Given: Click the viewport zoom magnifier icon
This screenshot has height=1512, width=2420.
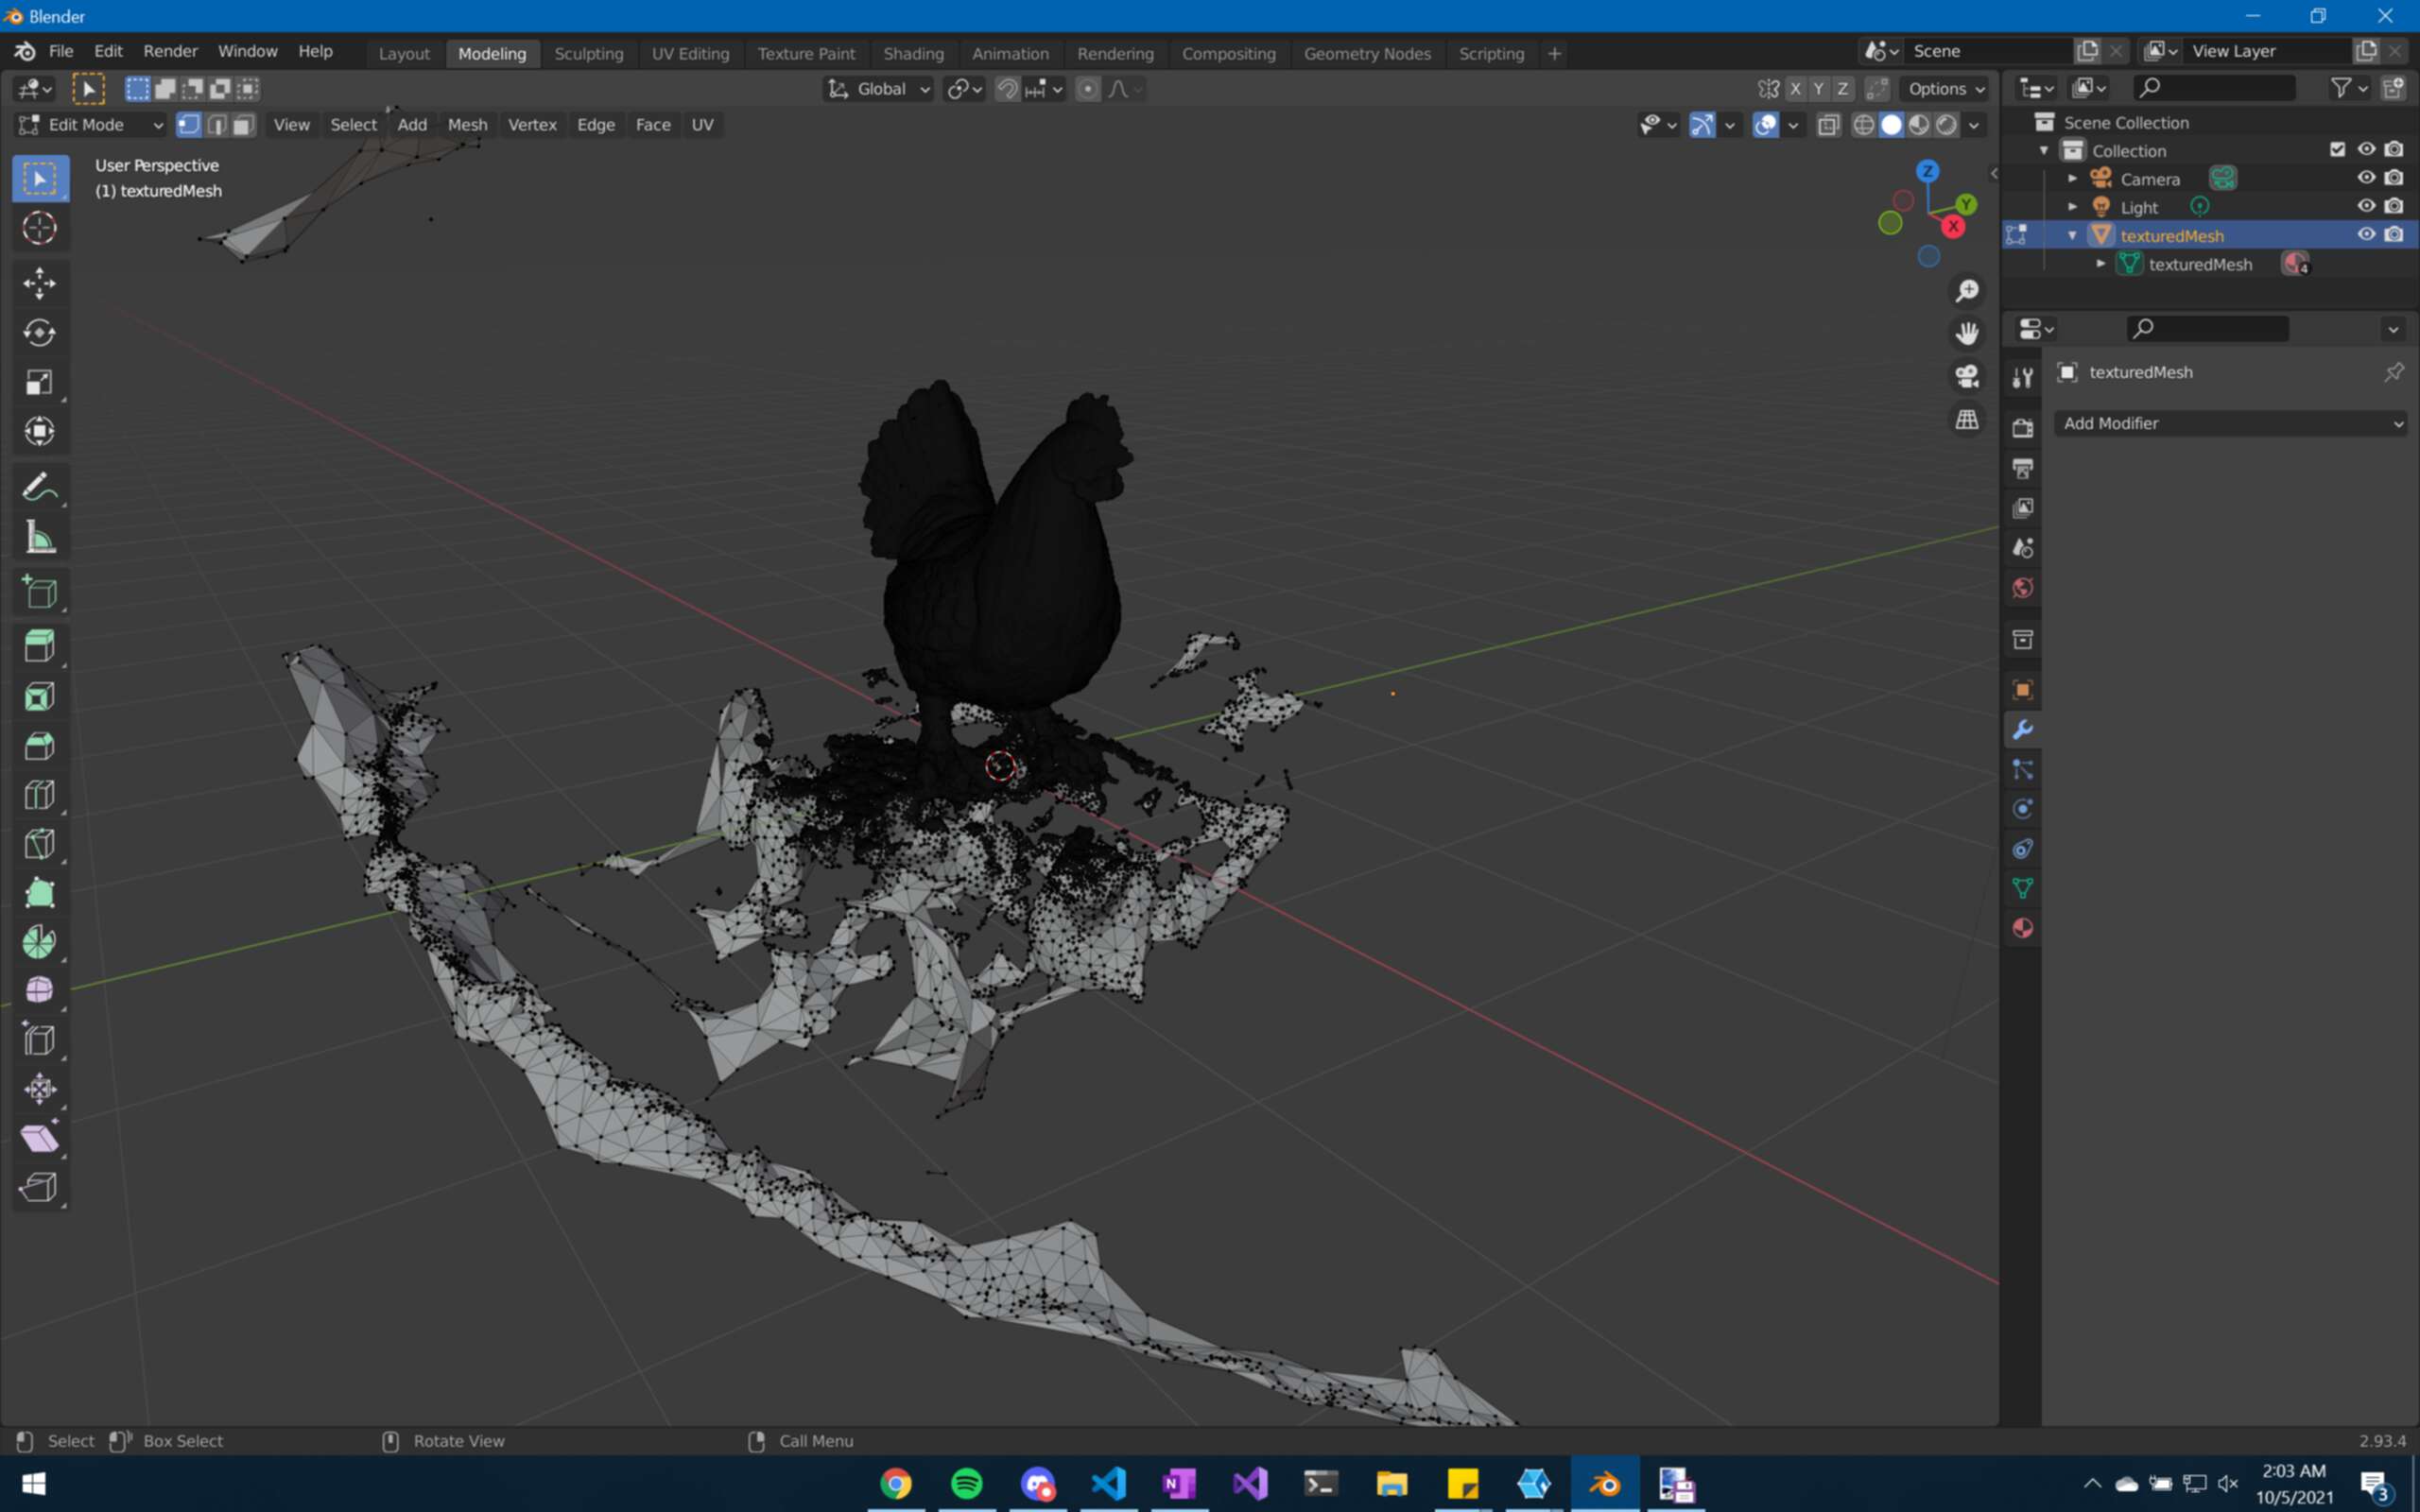Looking at the screenshot, I should (1967, 291).
